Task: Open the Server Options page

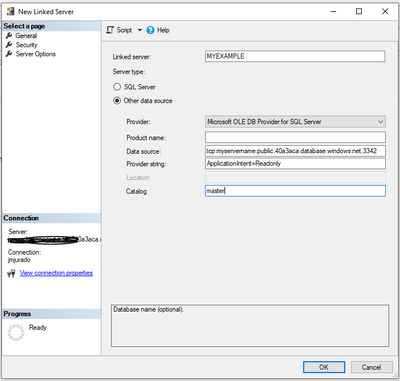Action: pyautogui.click(x=36, y=54)
